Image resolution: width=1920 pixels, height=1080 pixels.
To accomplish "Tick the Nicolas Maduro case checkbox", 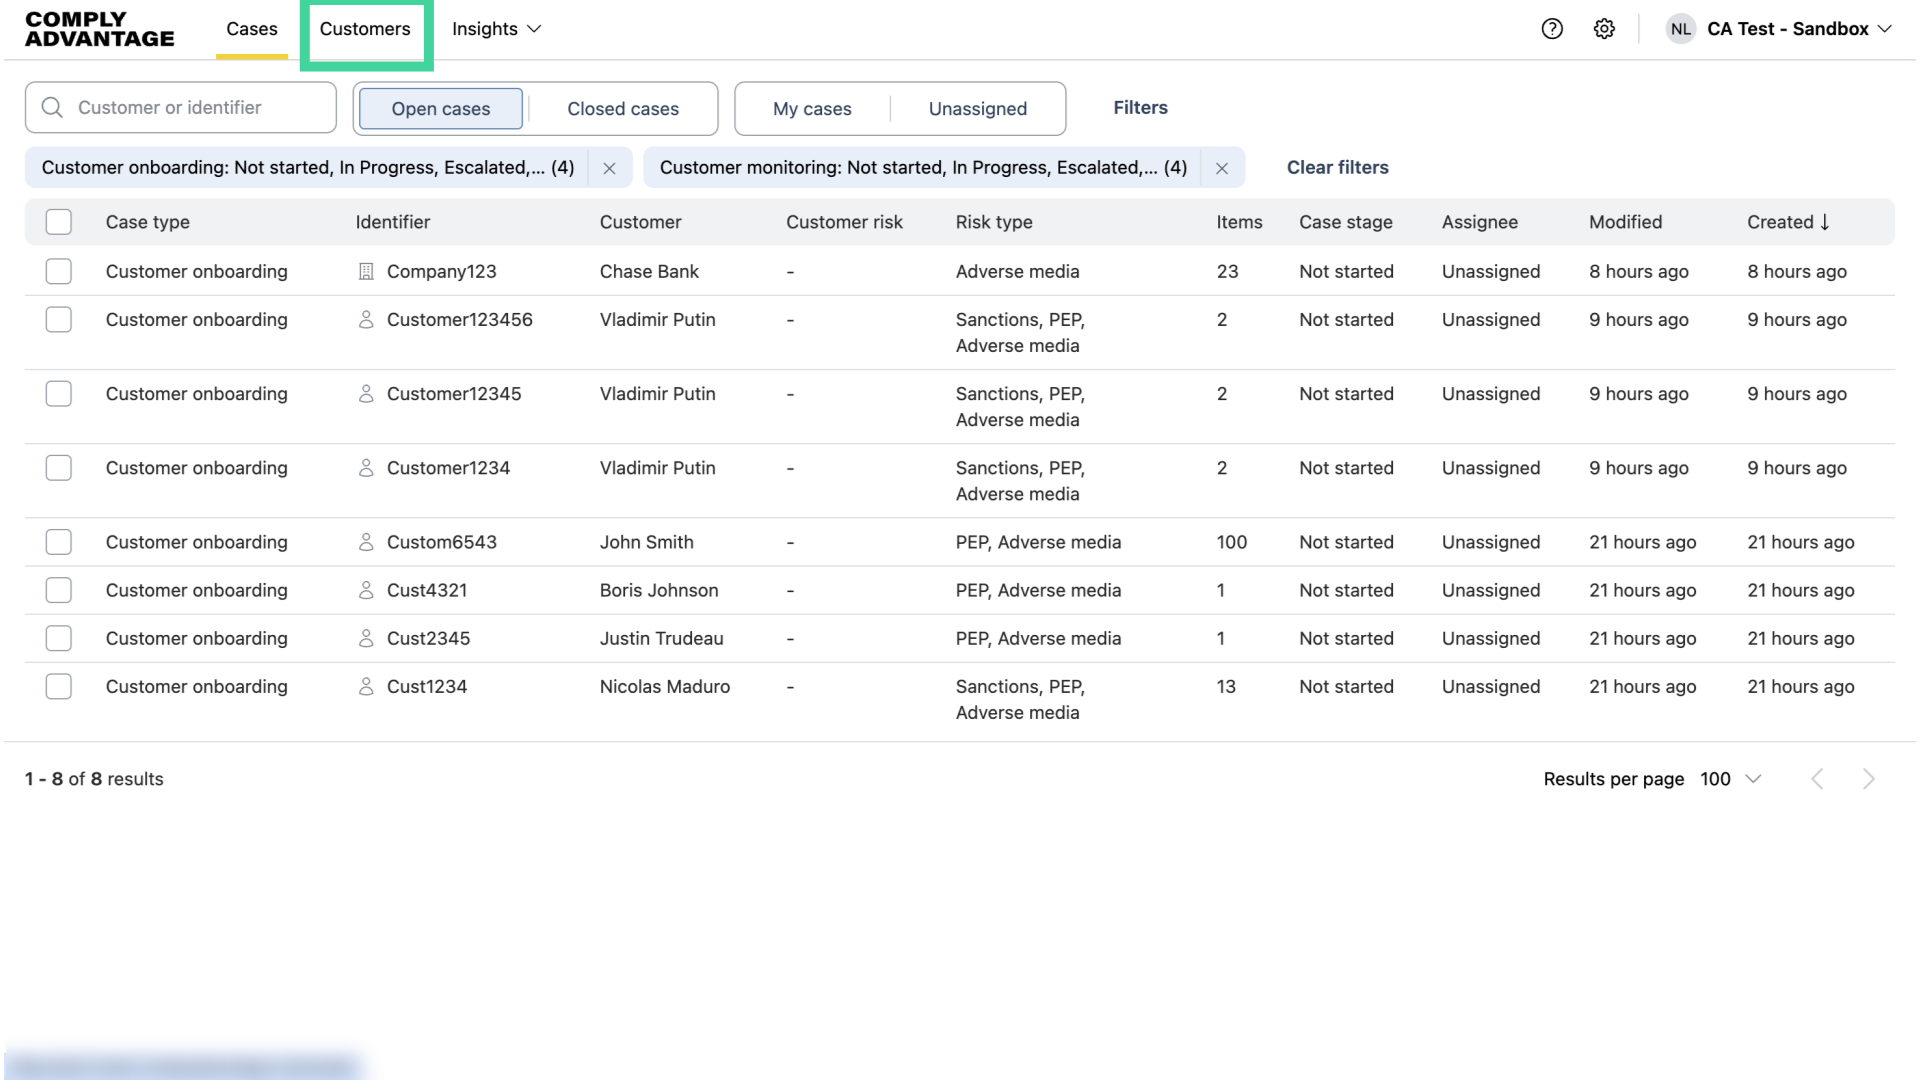I will 59,687.
